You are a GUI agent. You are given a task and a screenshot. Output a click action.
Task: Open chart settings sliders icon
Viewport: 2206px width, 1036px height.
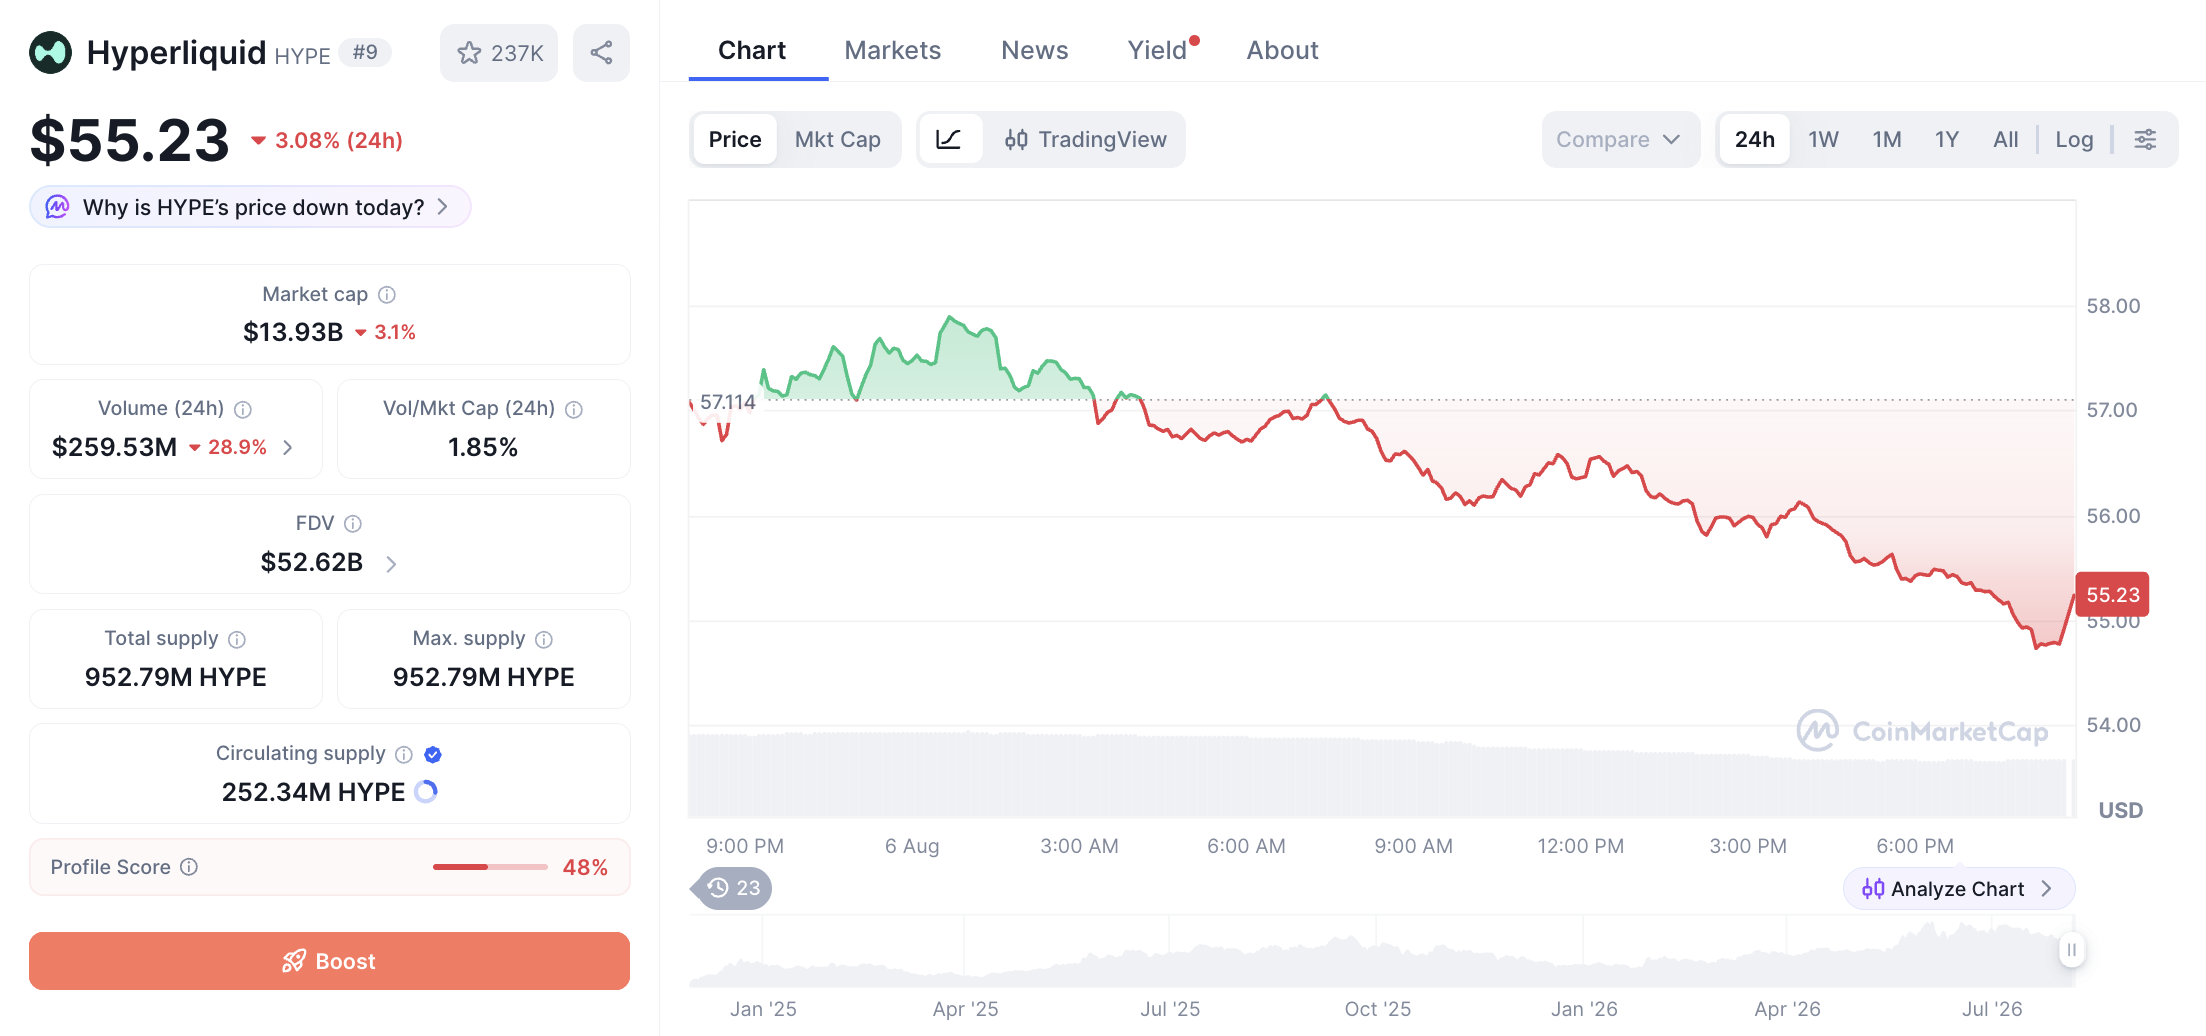click(x=2145, y=139)
